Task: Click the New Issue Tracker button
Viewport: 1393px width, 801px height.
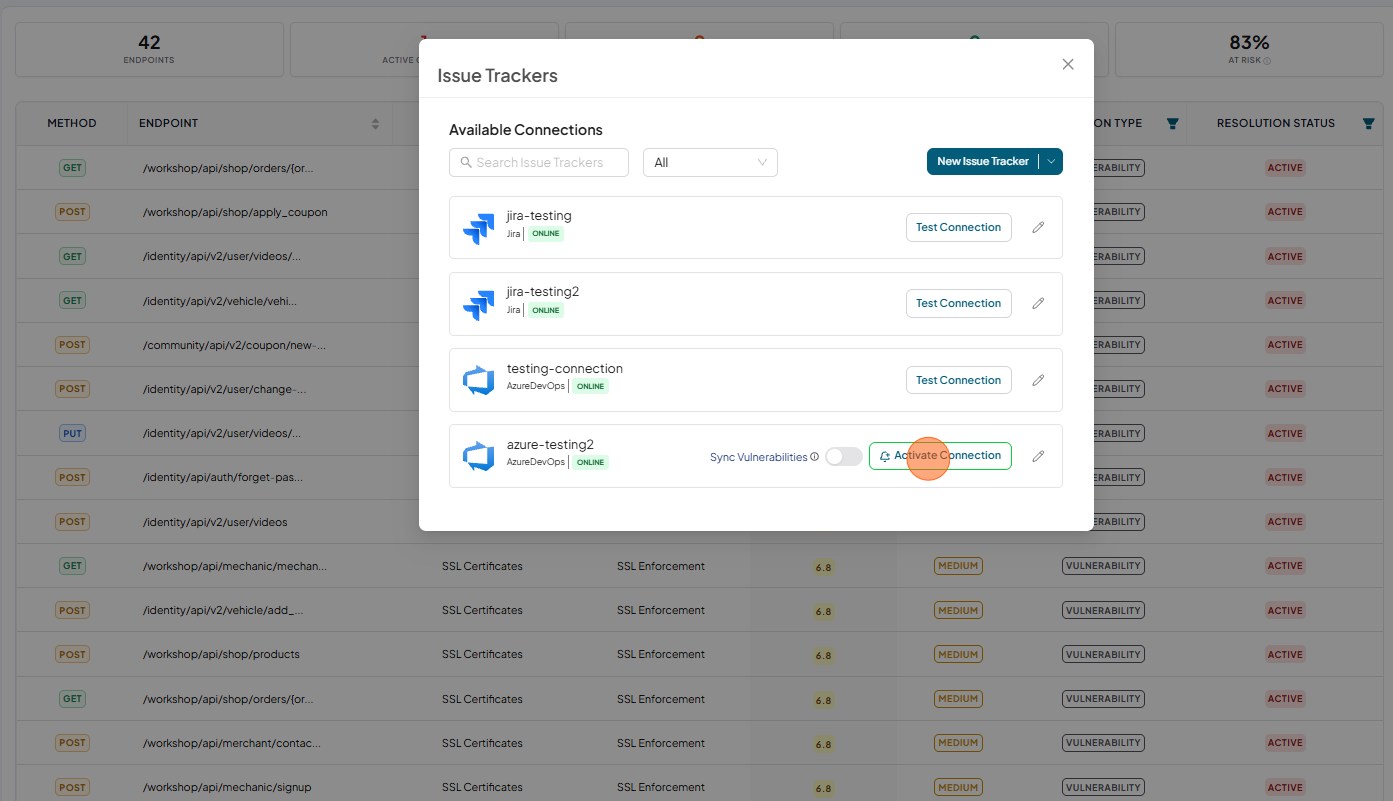Action: (x=983, y=161)
